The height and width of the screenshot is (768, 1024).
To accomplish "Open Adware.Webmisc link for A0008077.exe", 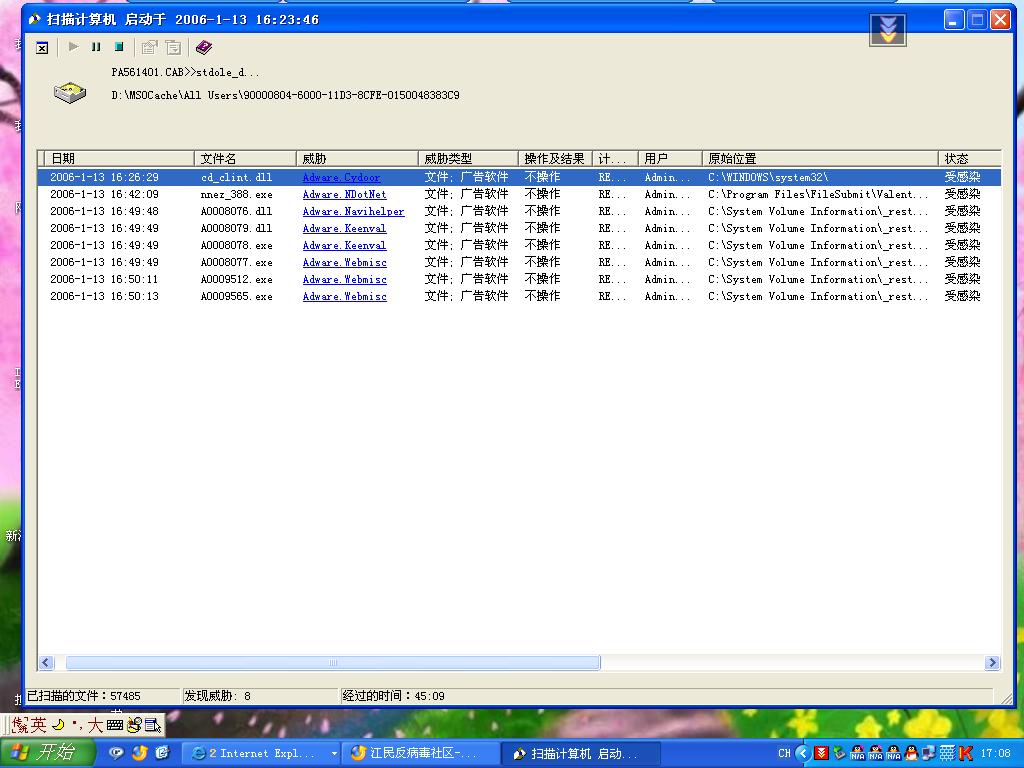I will pos(344,262).
